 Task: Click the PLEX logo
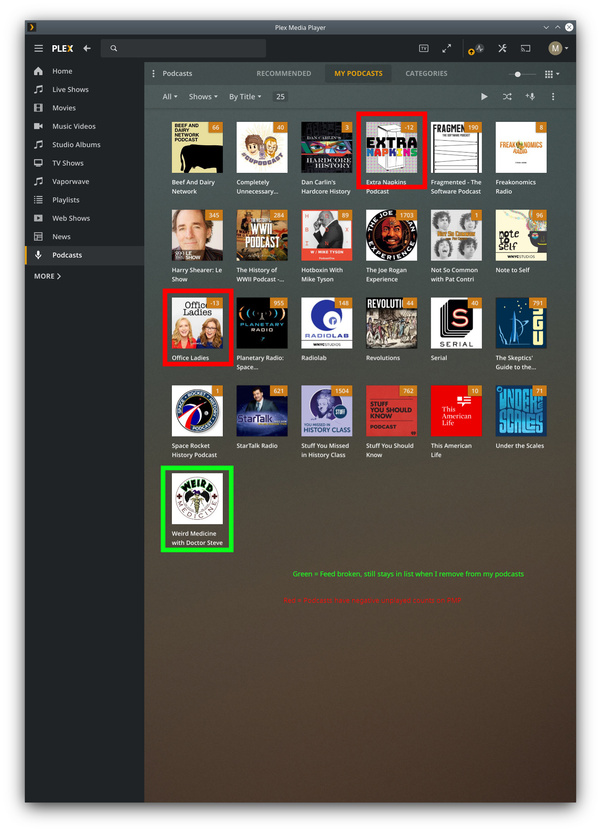[x=62, y=48]
